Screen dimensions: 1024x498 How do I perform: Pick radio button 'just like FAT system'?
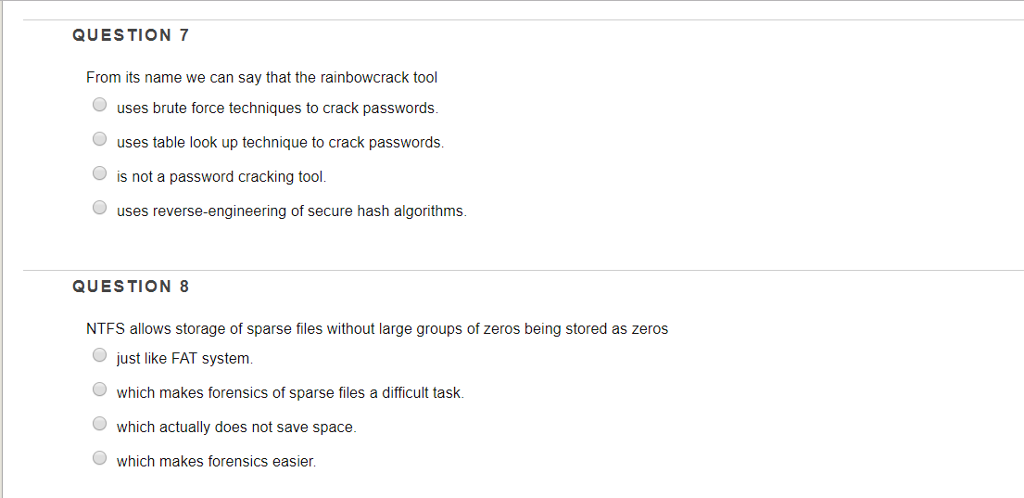[x=99, y=355]
